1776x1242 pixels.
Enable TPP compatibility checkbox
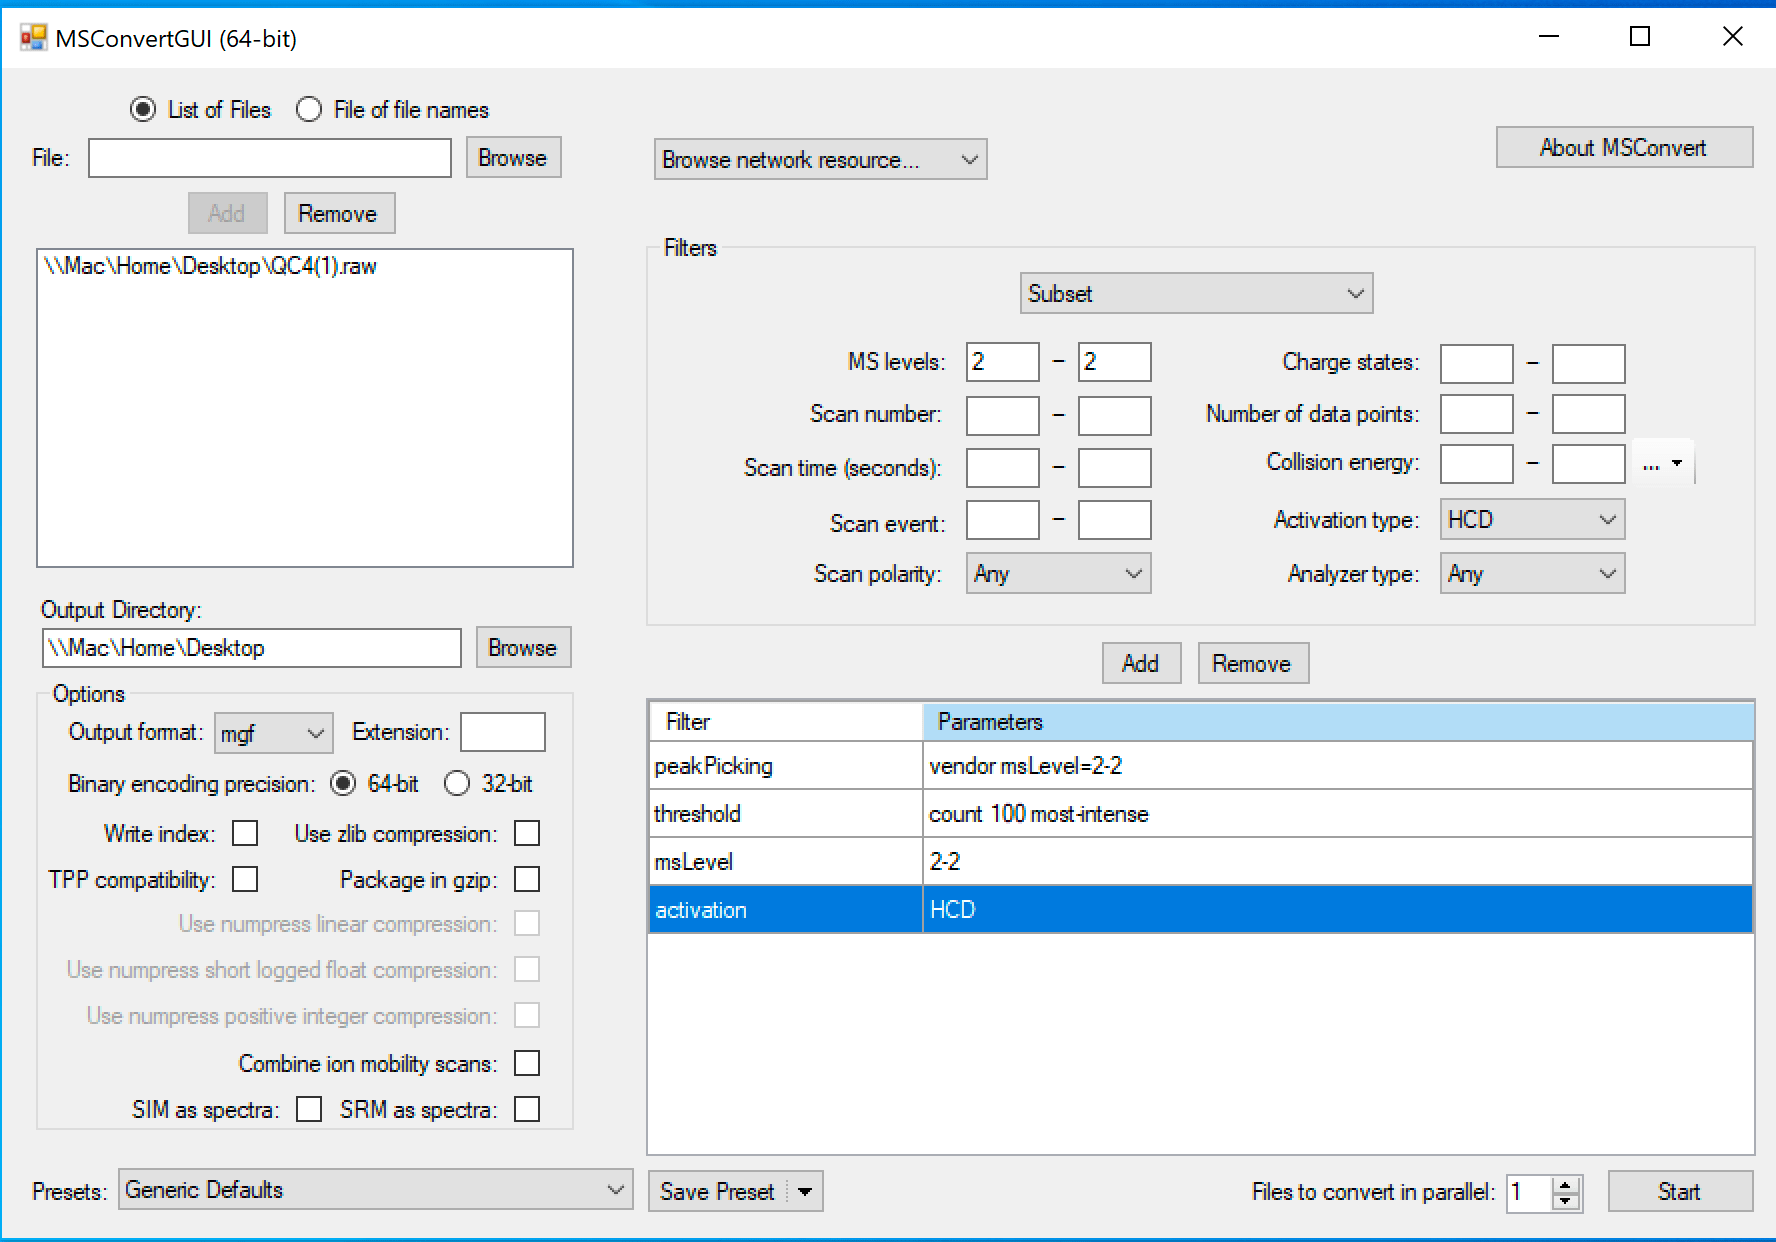tap(245, 879)
